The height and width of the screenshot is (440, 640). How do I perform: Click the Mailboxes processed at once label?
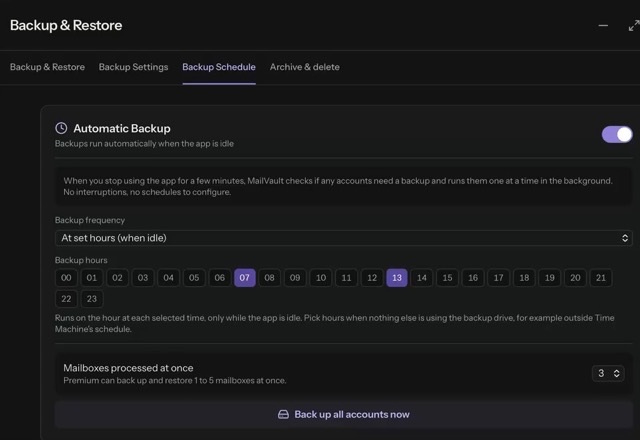pyautogui.click(x=128, y=368)
